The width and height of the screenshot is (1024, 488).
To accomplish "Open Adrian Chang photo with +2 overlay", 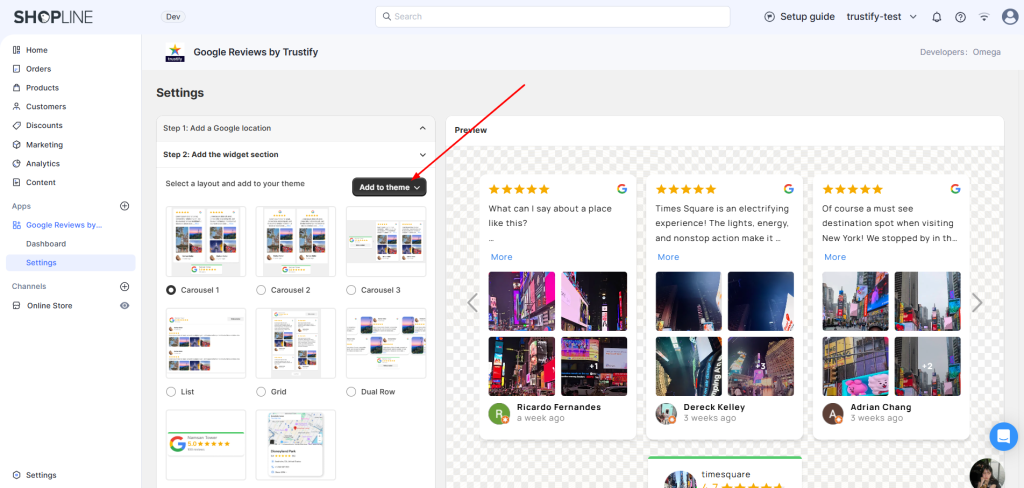I will coord(927,366).
